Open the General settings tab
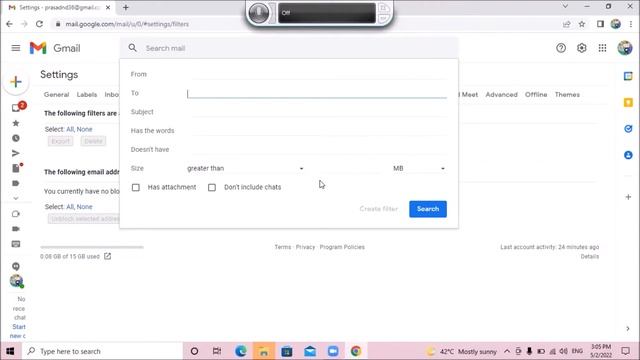 [56, 95]
